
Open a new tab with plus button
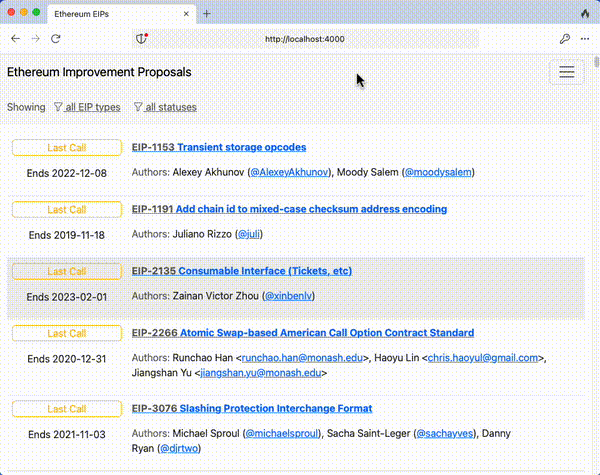(207, 14)
